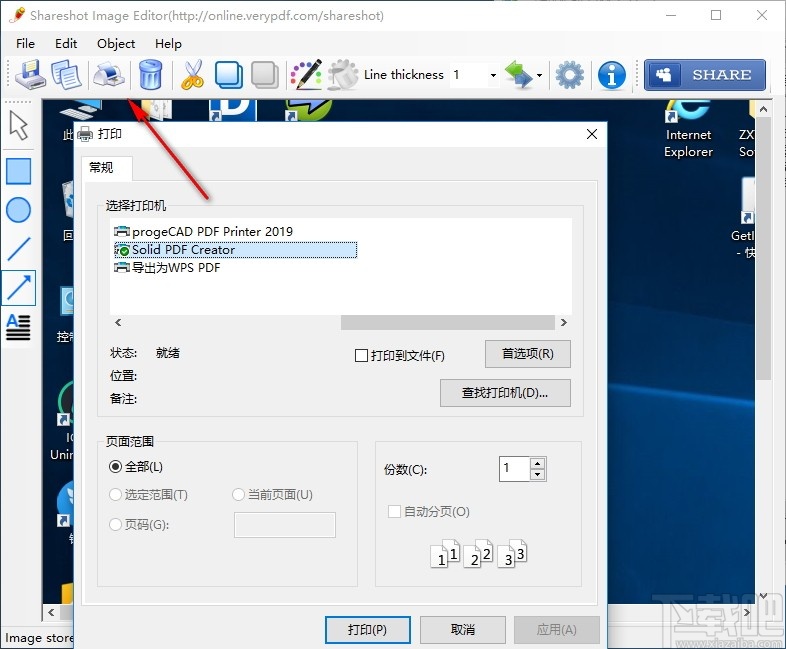Select Solid PDF Creator printer
This screenshot has width=786, height=649.
click(x=236, y=250)
